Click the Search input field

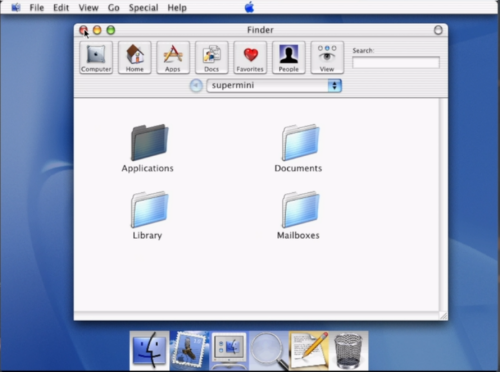pos(396,62)
